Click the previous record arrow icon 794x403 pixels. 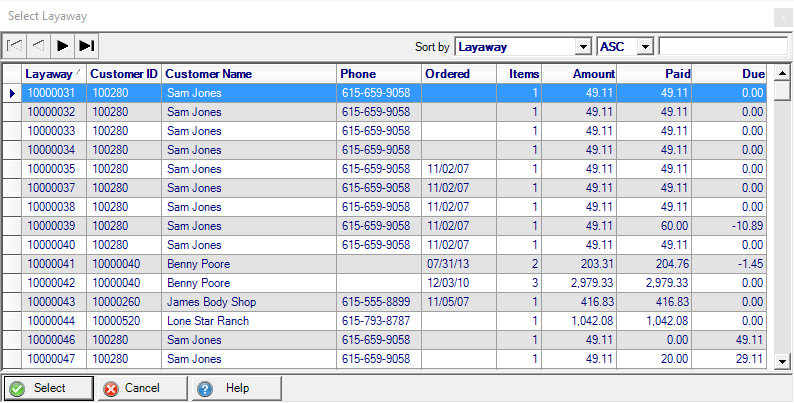point(38,45)
